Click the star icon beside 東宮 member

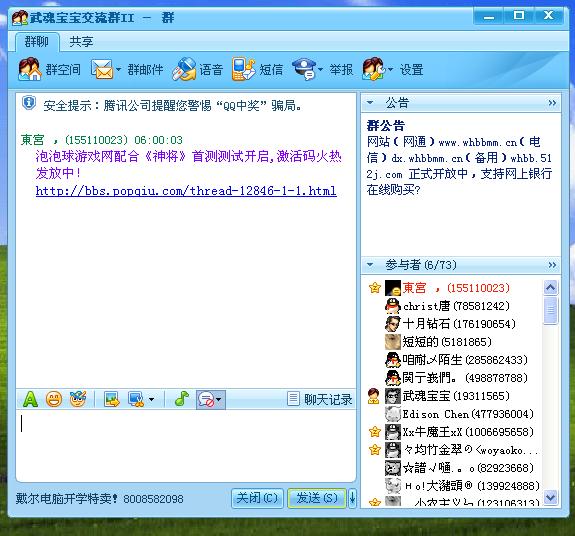tap(374, 288)
